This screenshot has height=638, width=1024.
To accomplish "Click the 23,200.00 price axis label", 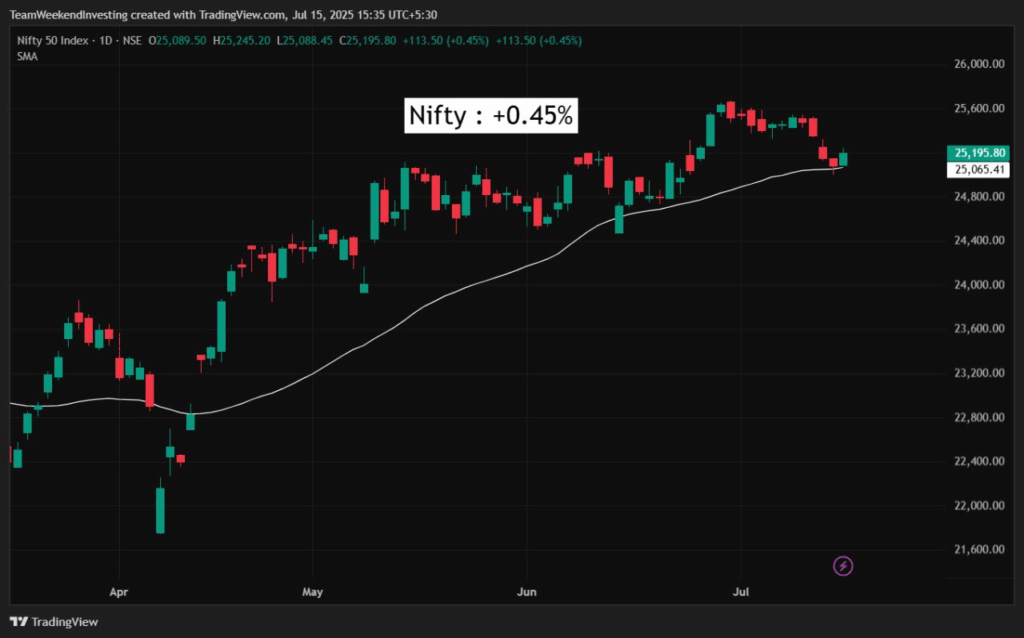I will (x=979, y=373).
